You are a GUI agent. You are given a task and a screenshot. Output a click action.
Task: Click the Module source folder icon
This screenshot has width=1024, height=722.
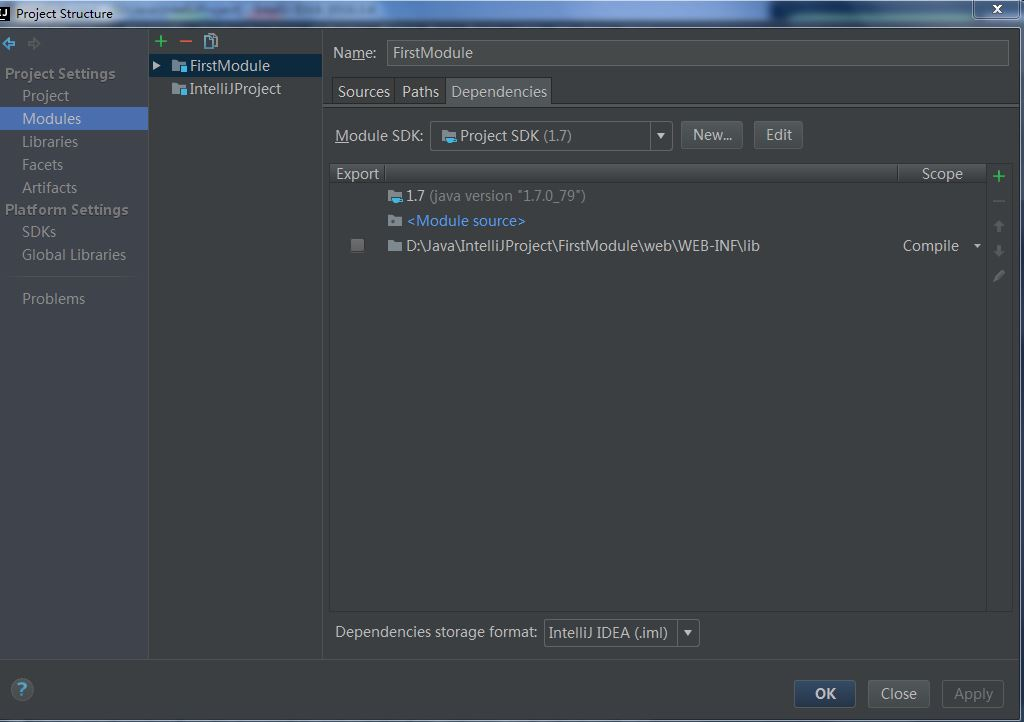point(394,221)
